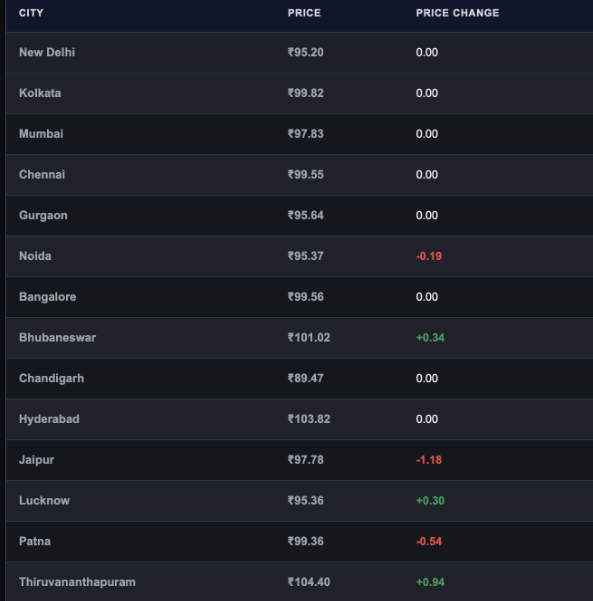Click Noida's -0.19 price change
Viewport: 593px width, 601px height.
(x=429, y=256)
